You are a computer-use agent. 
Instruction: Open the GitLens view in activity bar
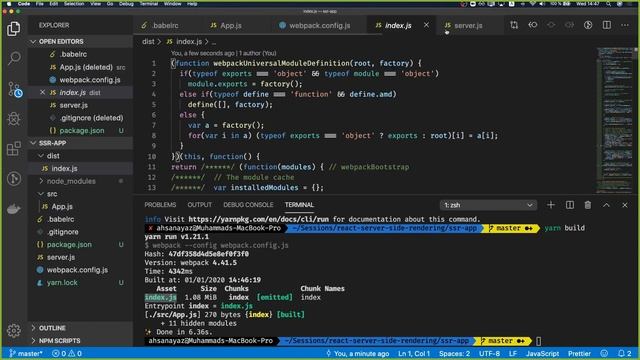click(x=14, y=178)
